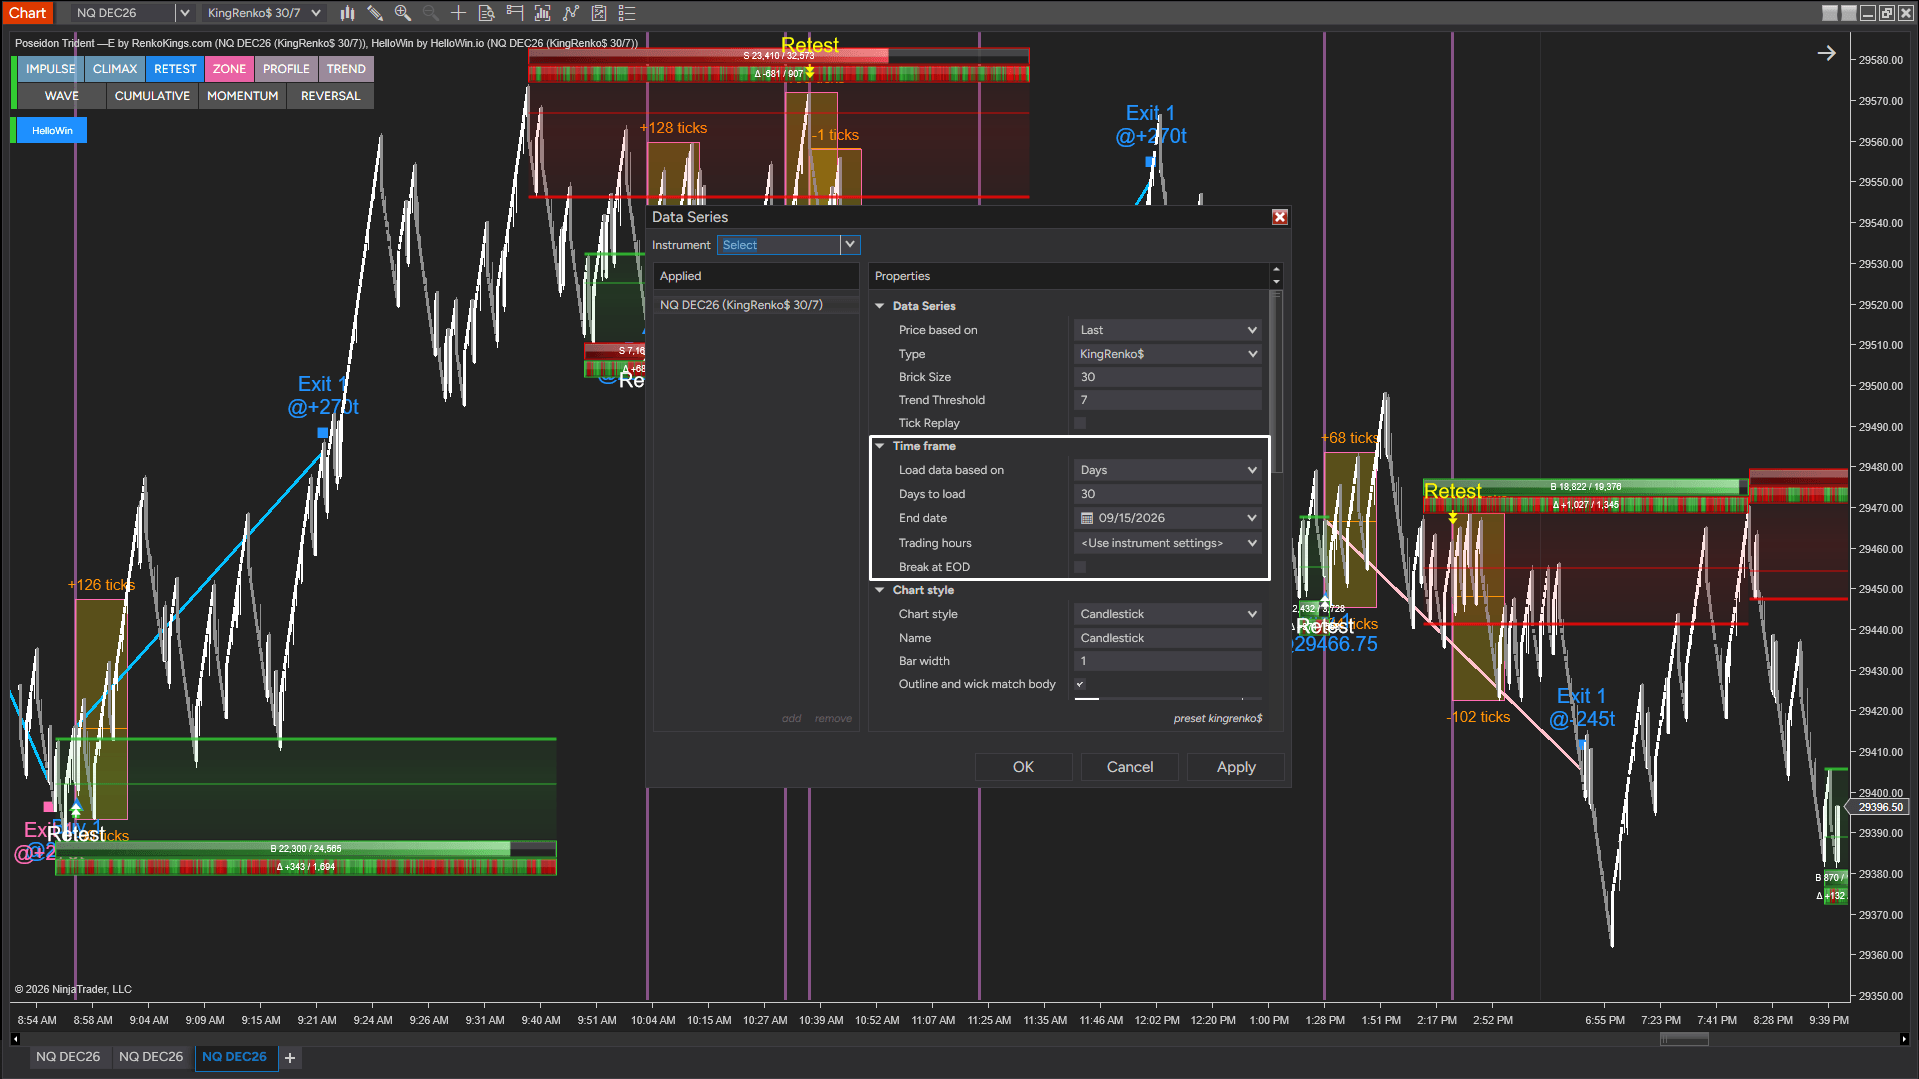1919x1079 pixels.
Task: Click the Apply button
Action: [x=1236, y=767]
